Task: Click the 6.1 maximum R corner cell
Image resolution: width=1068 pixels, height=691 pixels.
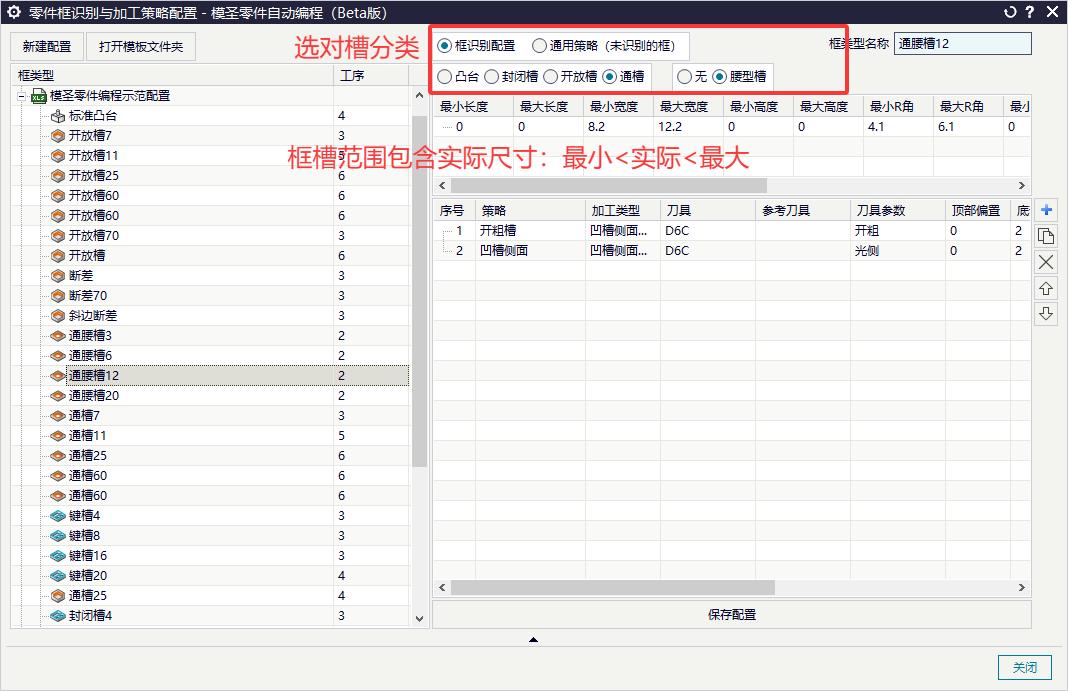Action: (968, 127)
